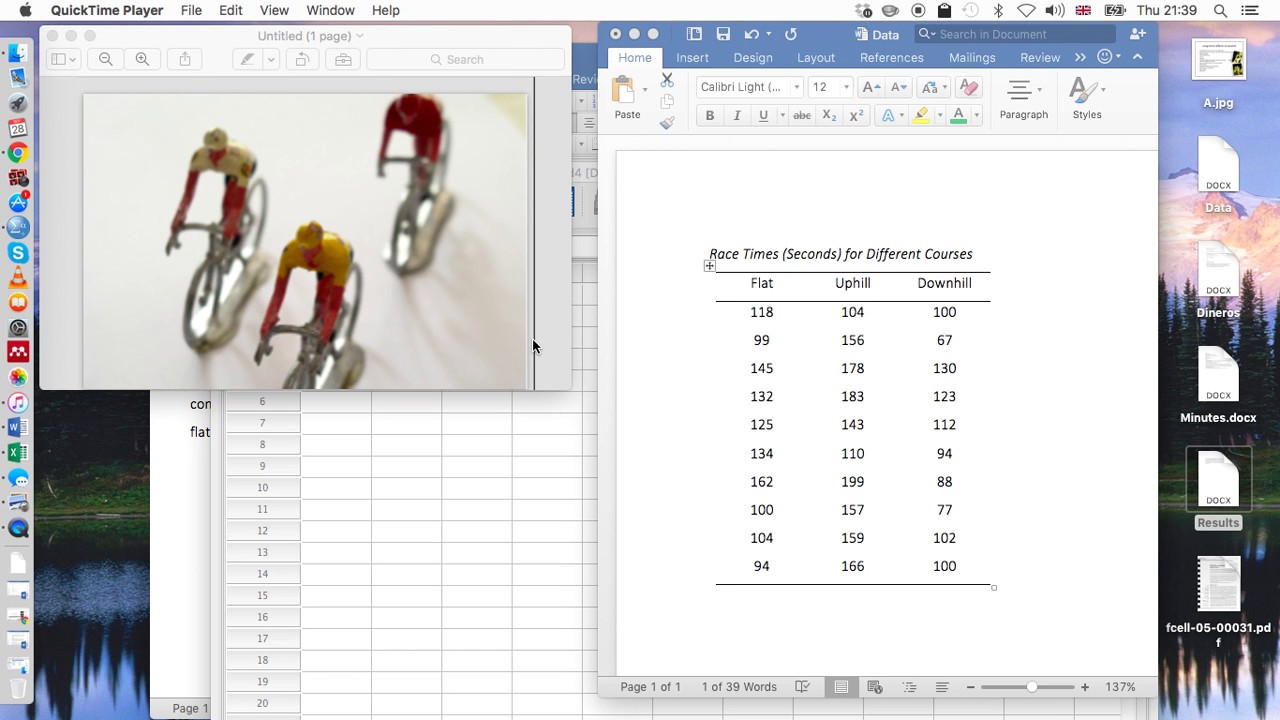Collapse the Word ribbon with the chevron
The height and width of the screenshot is (720, 1280).
click(1137, 57)
